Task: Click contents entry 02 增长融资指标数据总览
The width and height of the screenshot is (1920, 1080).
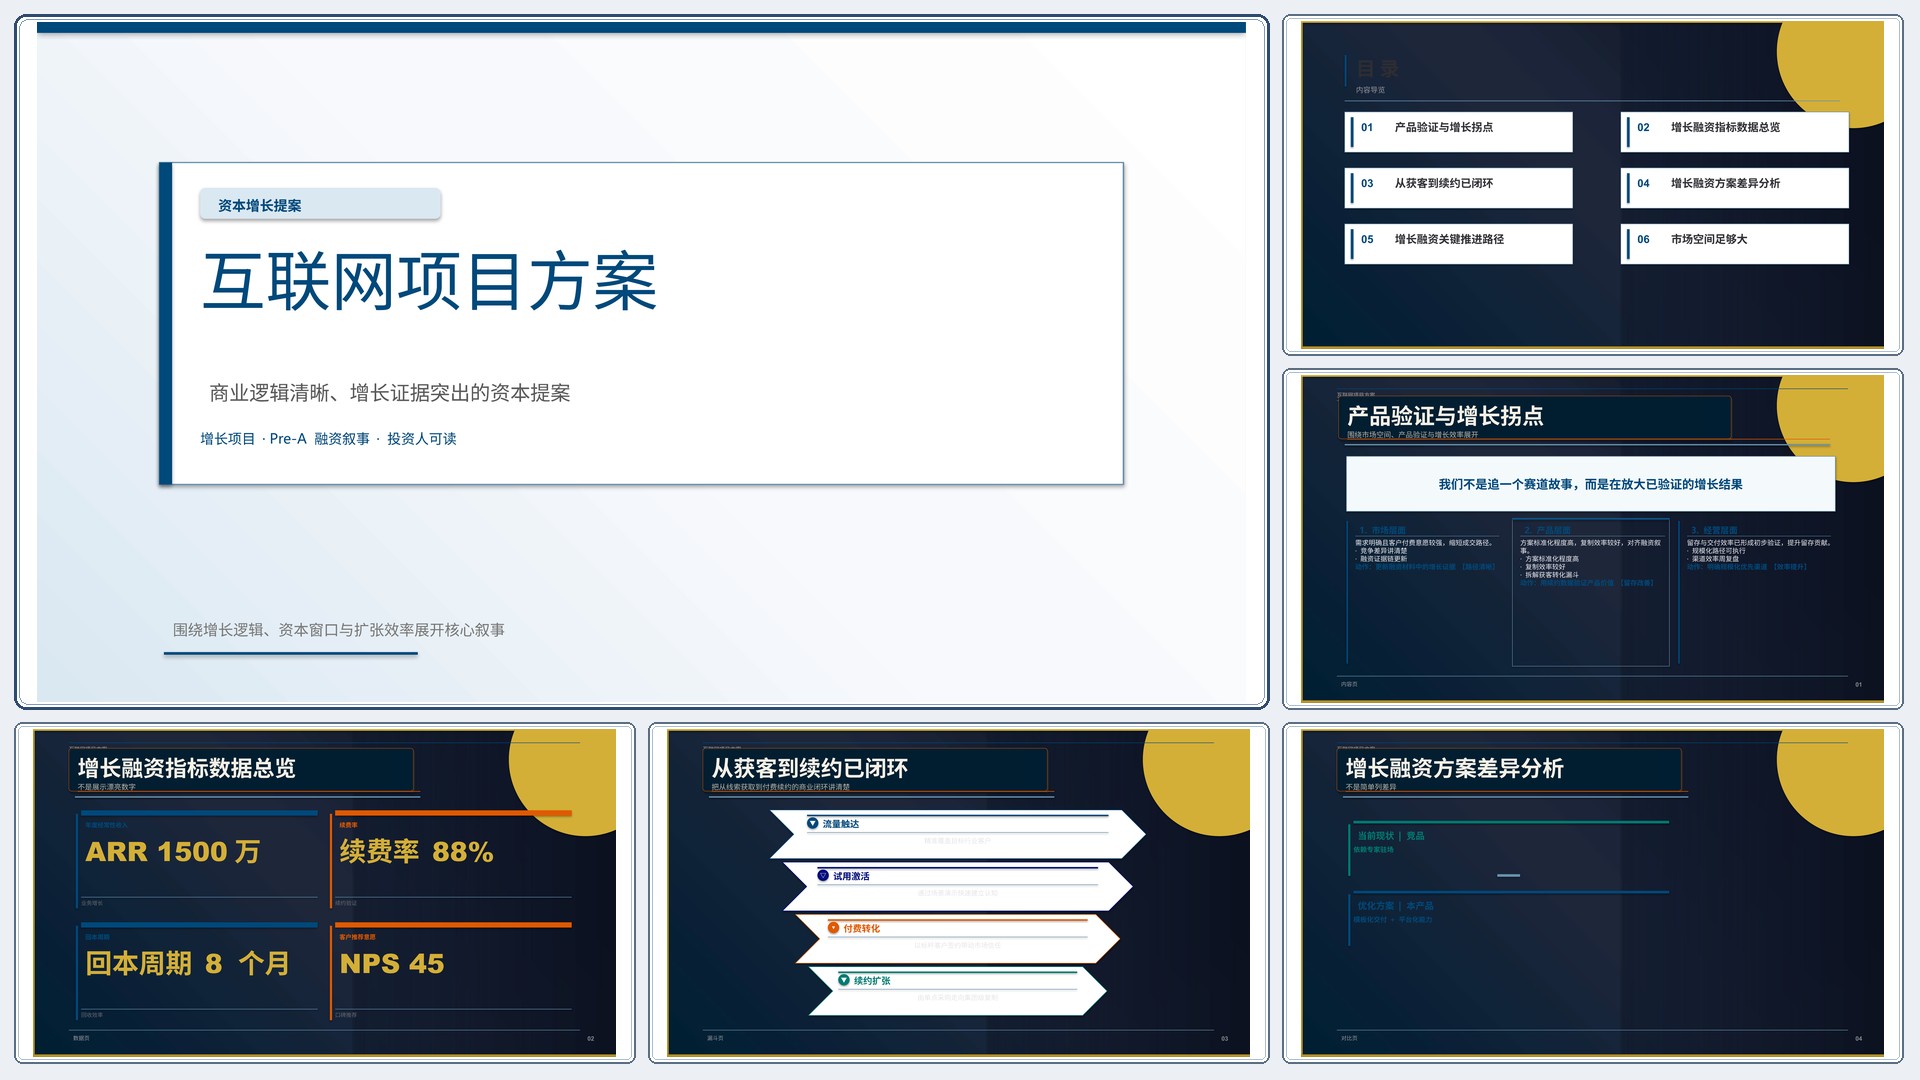Action: point(1735,131)
